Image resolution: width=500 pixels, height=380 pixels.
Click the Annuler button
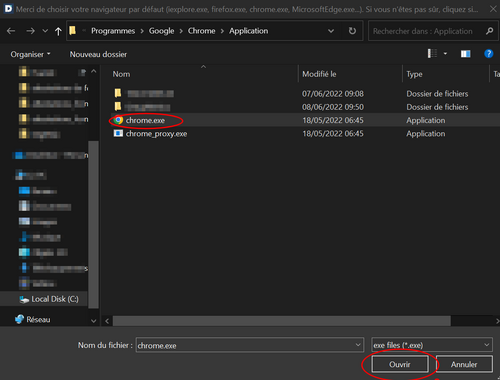point(464,364)
